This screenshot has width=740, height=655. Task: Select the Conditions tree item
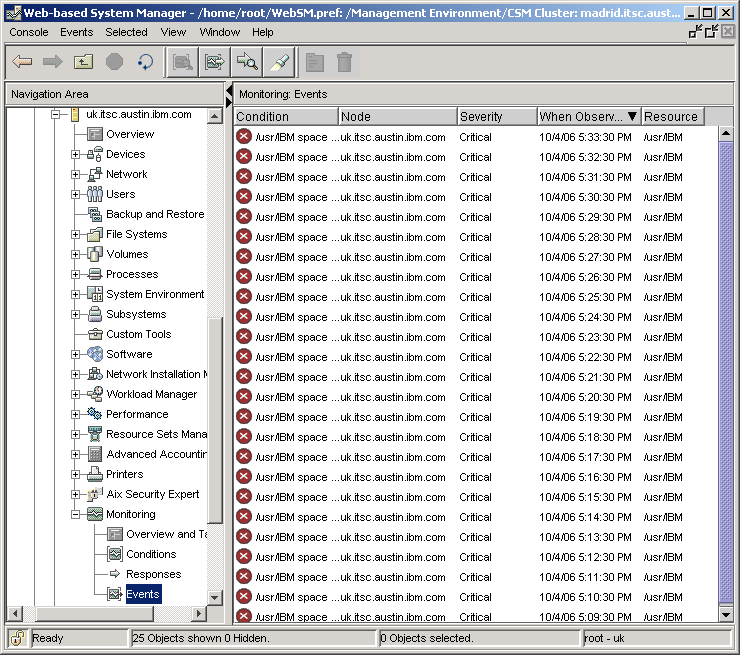click(151, 554)
